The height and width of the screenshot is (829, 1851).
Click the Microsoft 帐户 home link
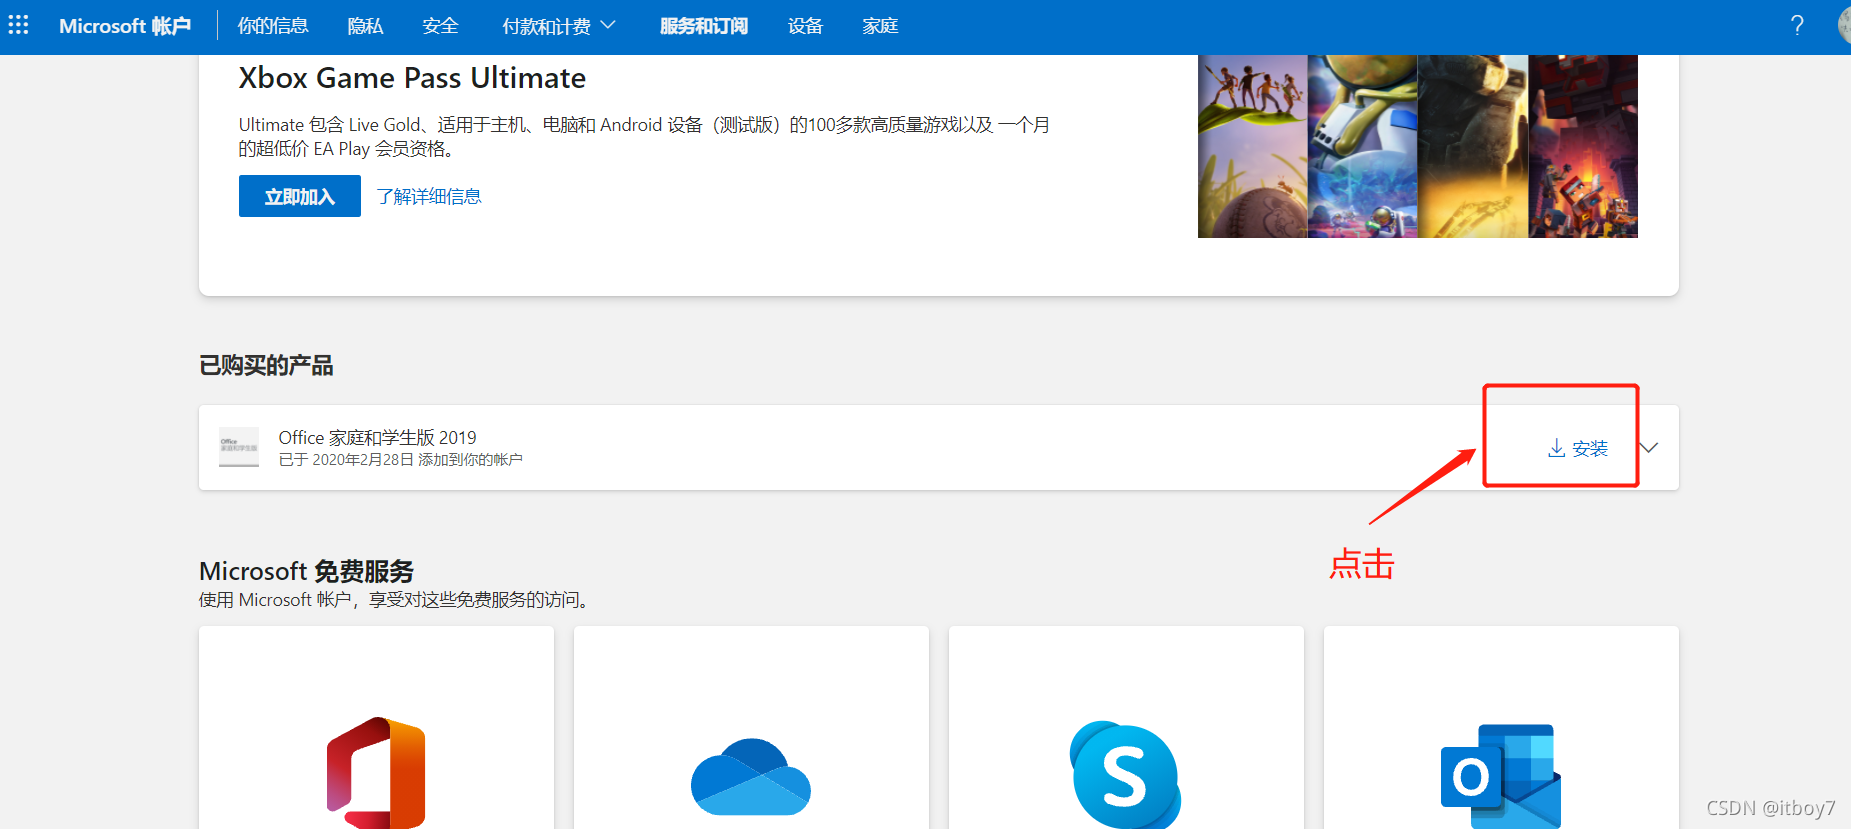point(125,26)
